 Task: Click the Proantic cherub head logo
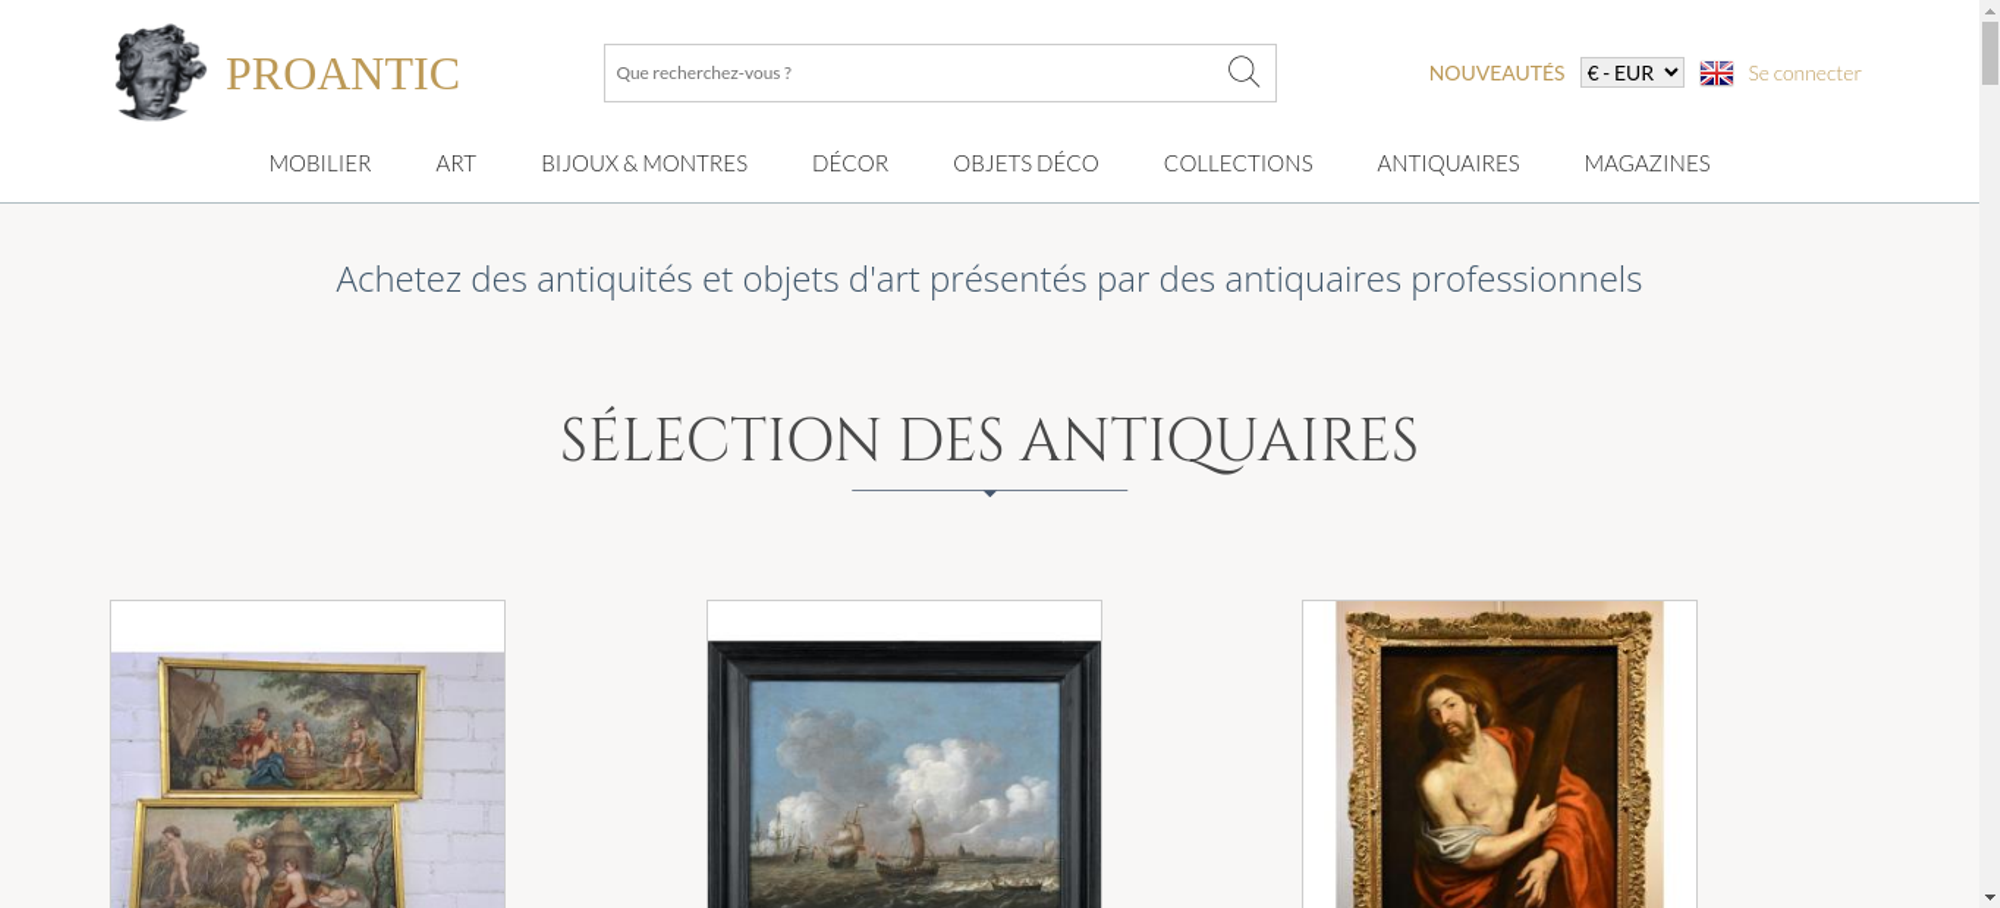[x=159, y=73]
